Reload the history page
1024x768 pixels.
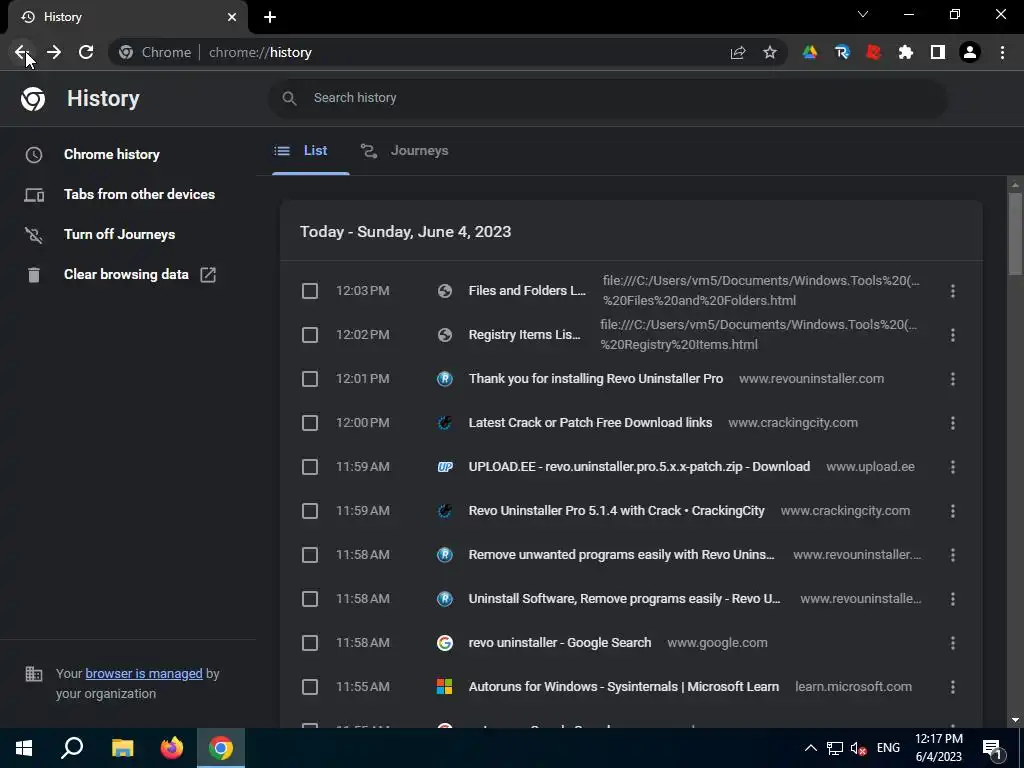pos(86,52)
